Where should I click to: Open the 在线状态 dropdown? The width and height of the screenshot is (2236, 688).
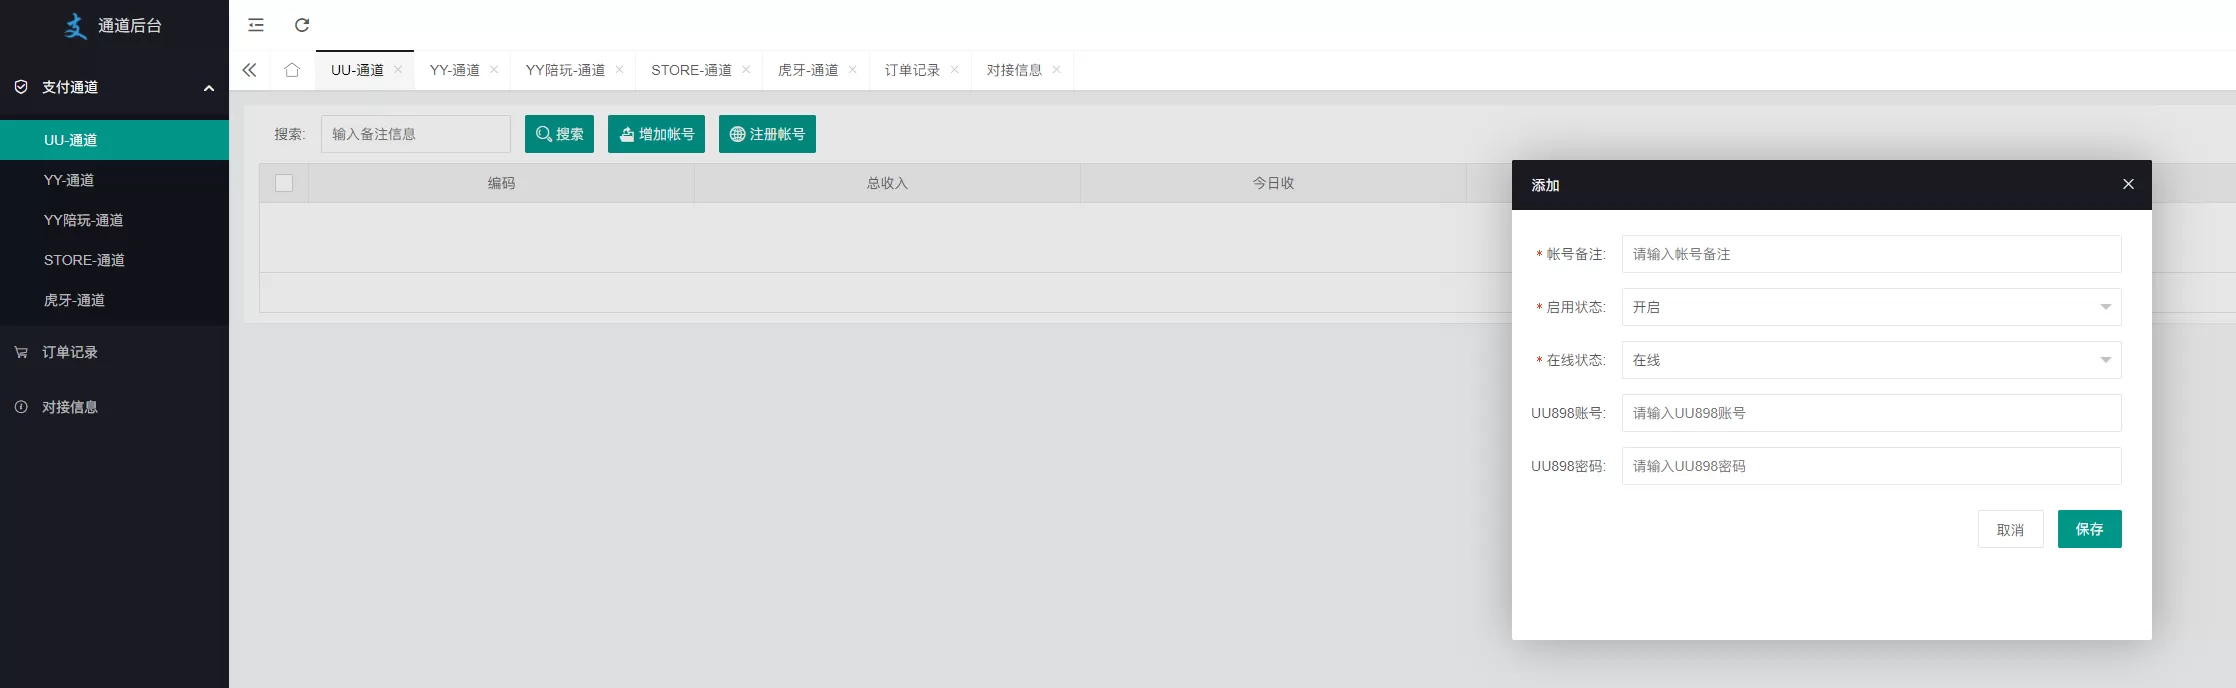(x=1870, y=360)
